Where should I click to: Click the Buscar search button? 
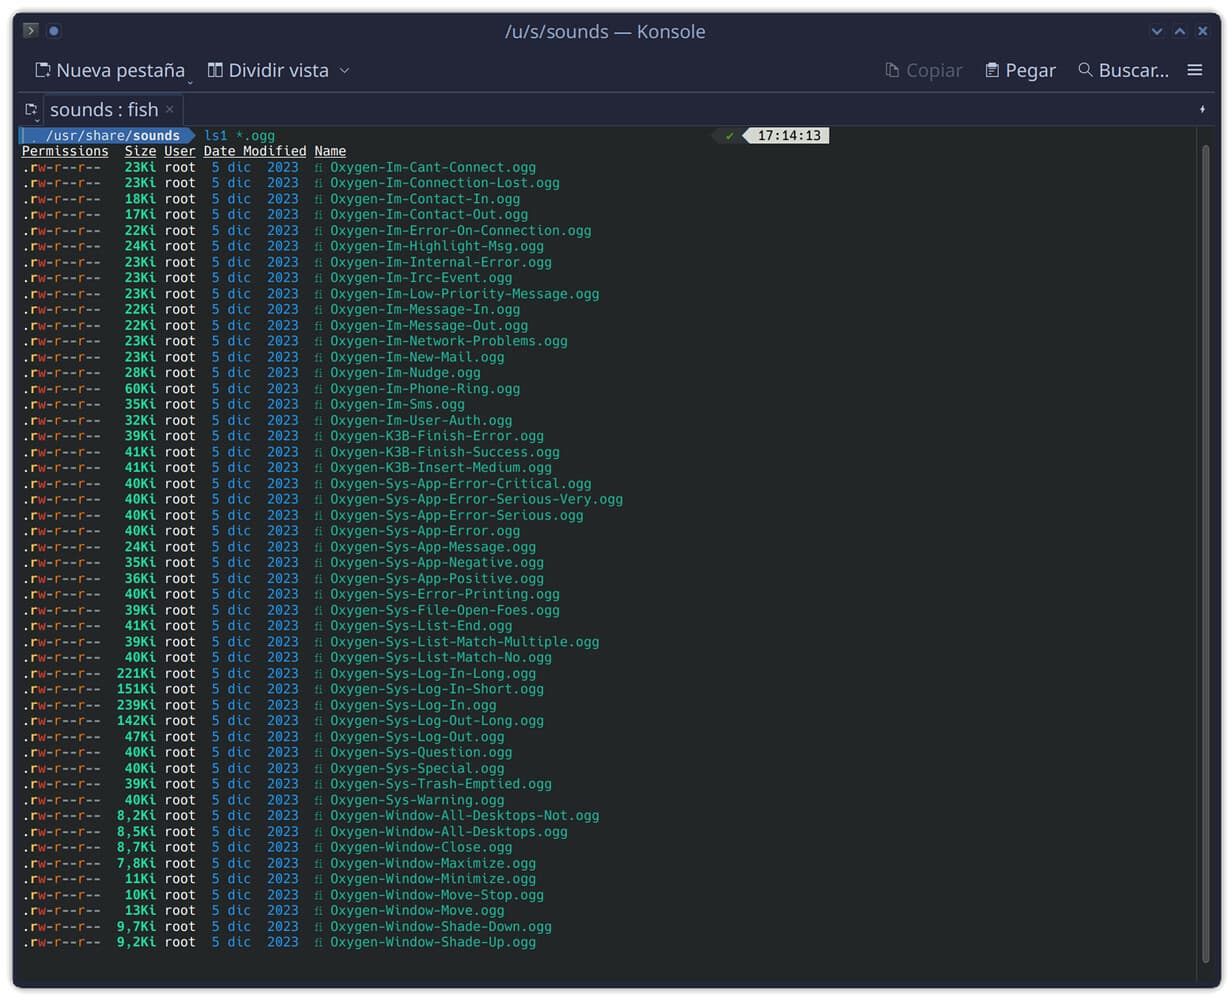[x=1123, y=70]
